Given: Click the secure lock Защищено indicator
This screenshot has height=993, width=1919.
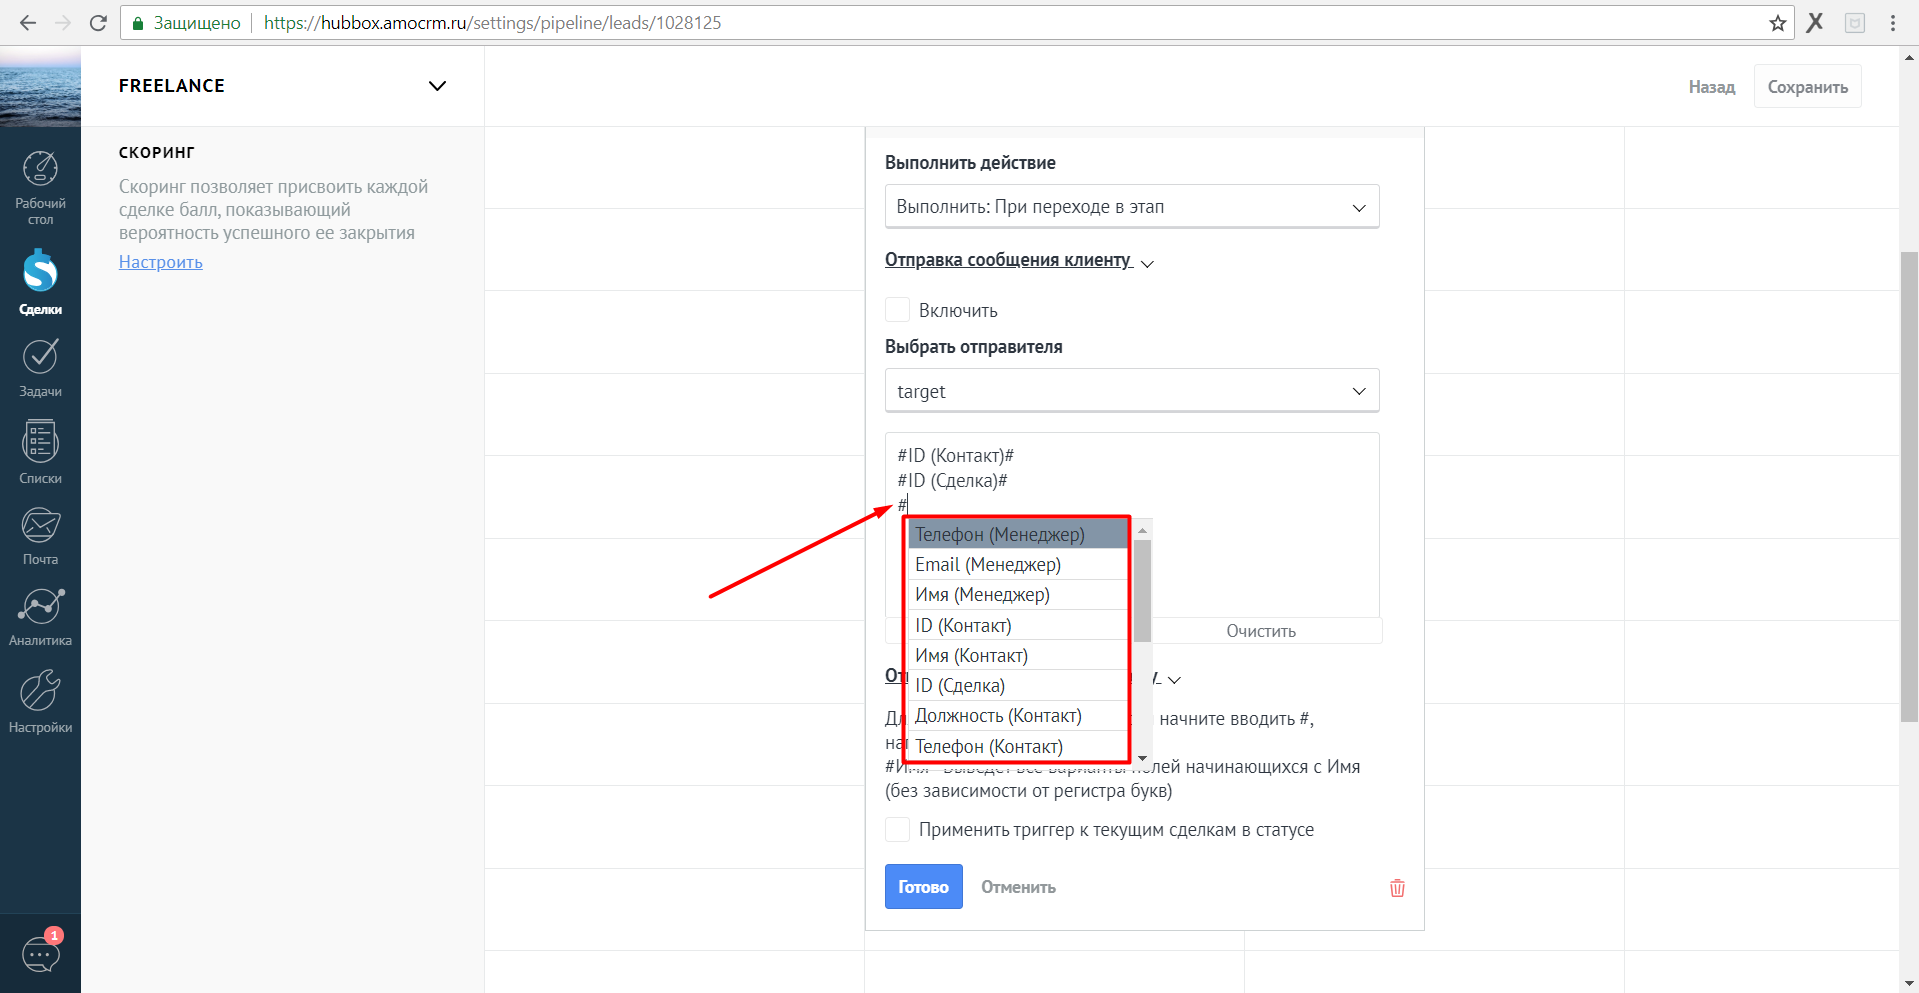Looking at the screenshot, I should (x=187, y=23).
